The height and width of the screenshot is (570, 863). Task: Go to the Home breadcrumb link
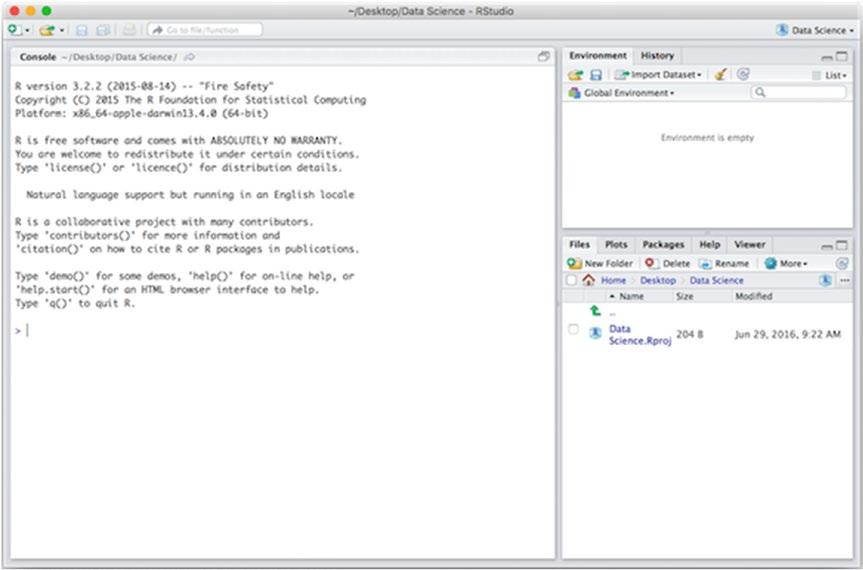[613, 281]
